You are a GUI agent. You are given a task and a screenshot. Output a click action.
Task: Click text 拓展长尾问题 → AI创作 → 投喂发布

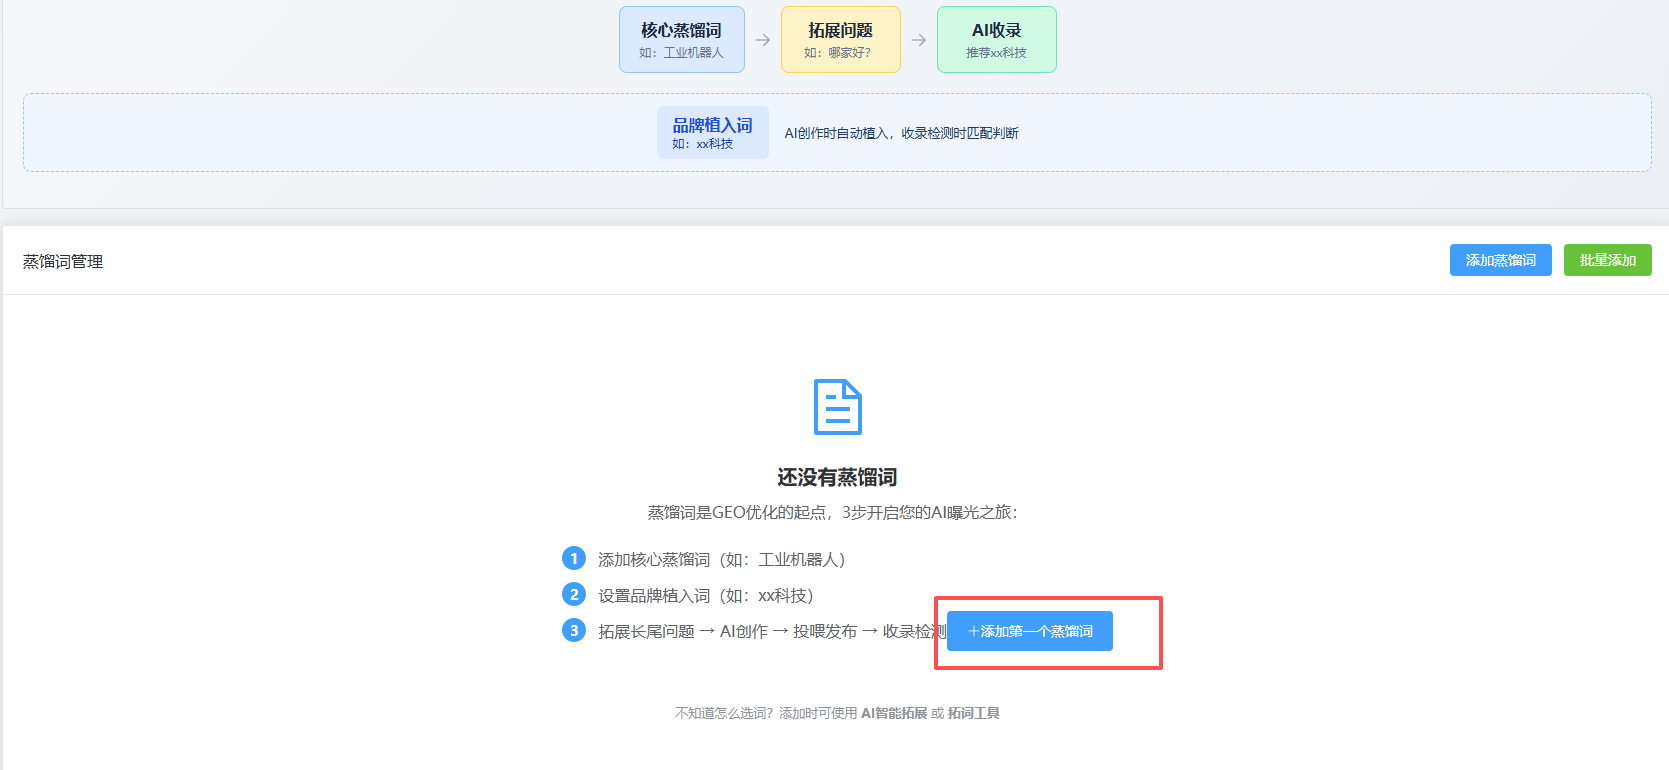click(728, 631)
